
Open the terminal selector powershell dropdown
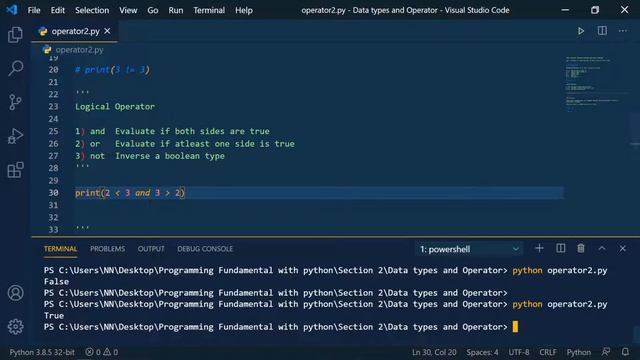[469, 249]
